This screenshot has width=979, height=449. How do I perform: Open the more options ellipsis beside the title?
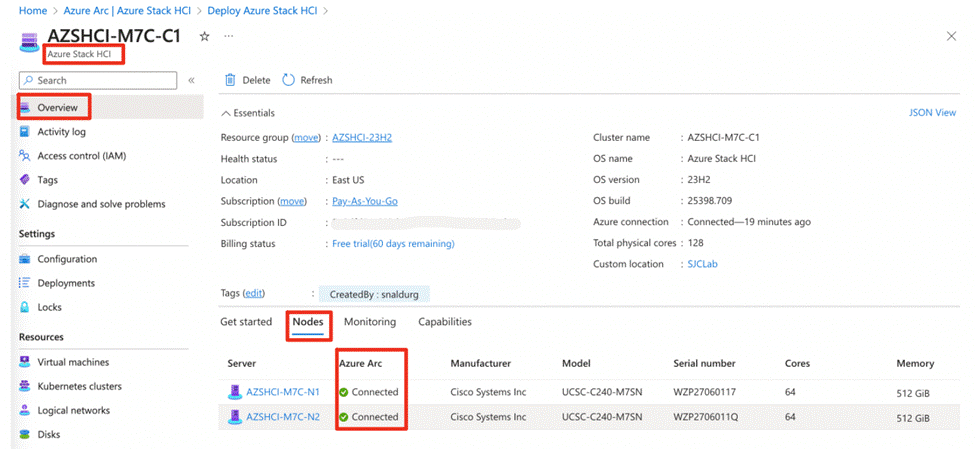(229, 36)
